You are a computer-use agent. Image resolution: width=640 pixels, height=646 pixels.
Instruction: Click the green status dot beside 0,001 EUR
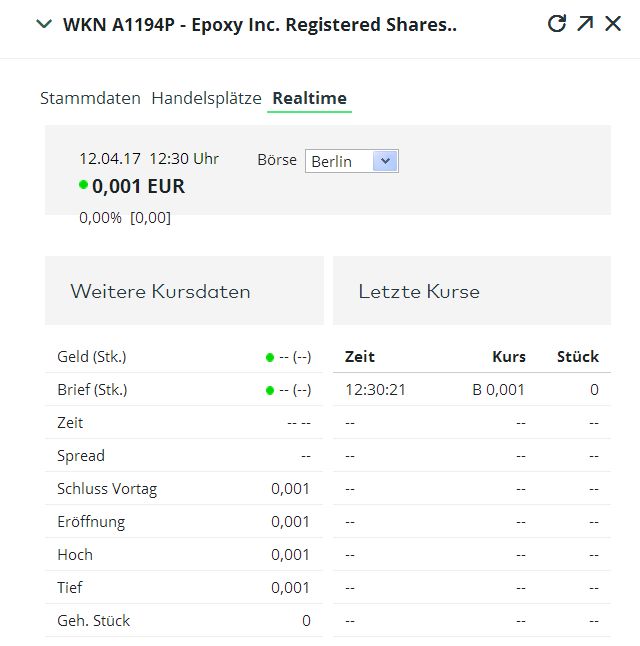coord(83,185)
